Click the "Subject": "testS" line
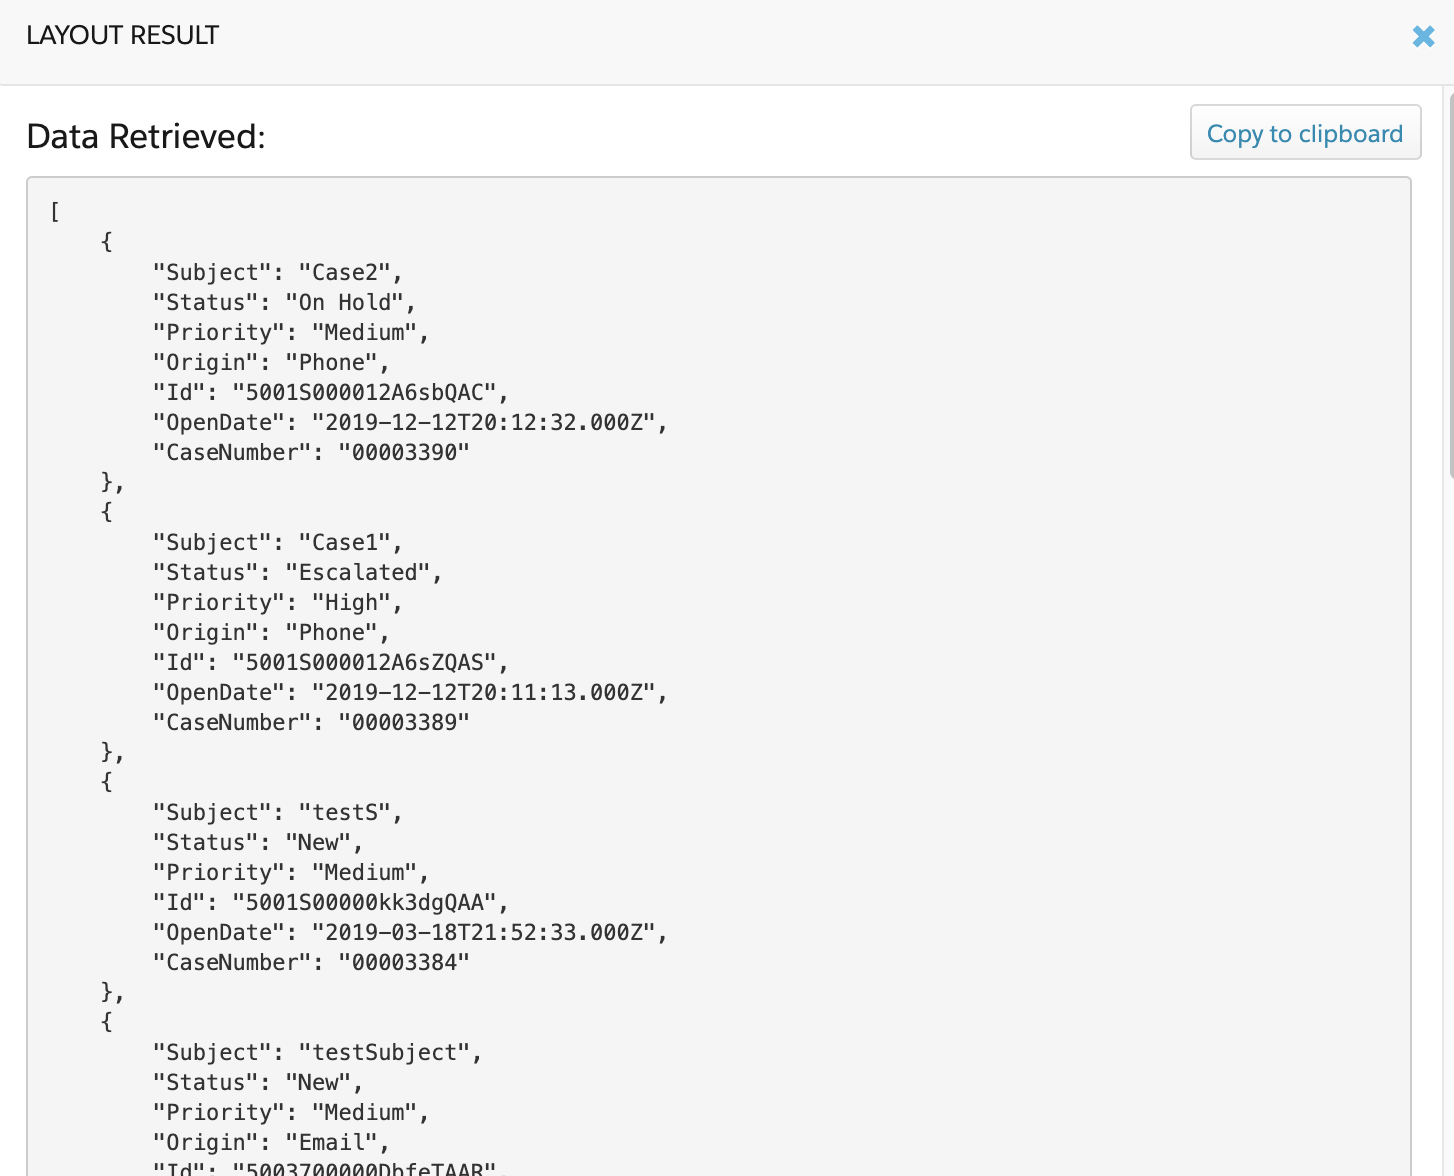The height and width of the screenshot is (1176, 1454). [277, 812]
